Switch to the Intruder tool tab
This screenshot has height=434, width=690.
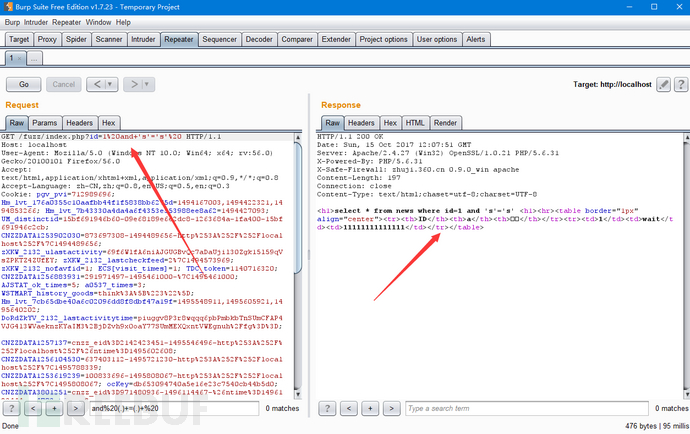[143, 39]
